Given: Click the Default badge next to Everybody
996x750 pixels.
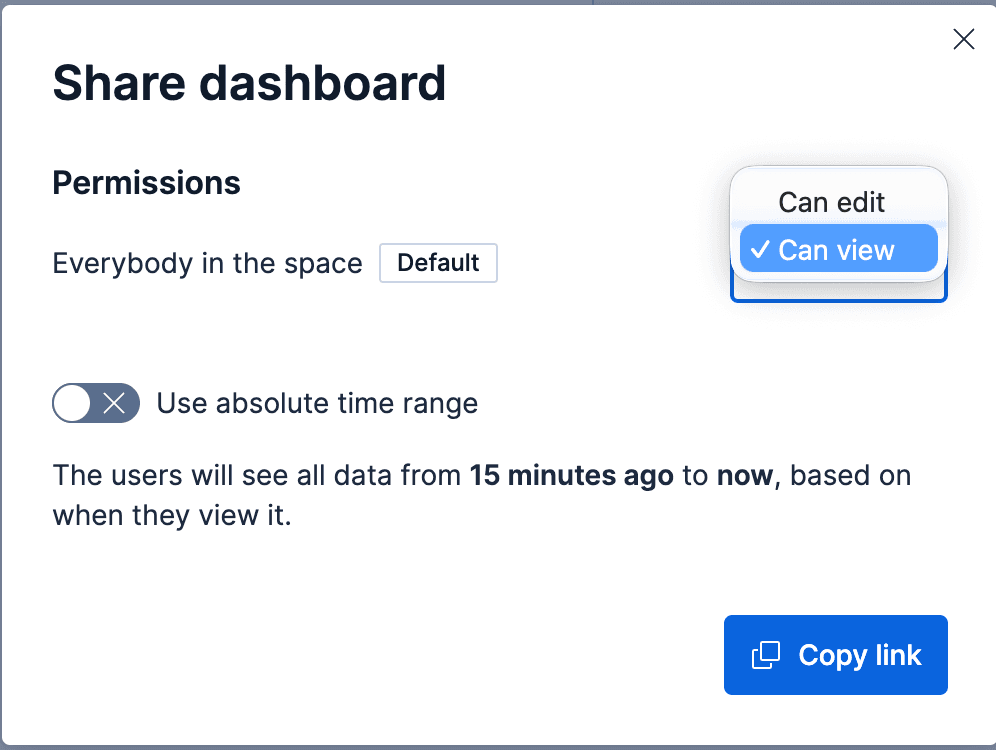Looking at the screenshot, I should (438, 263).
